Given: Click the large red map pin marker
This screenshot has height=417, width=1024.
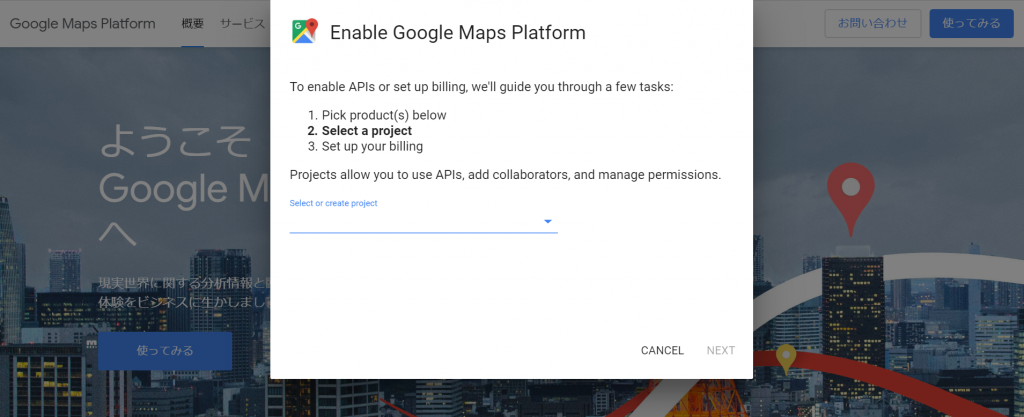Looking at the screenshot, I should tap(850, 200).
